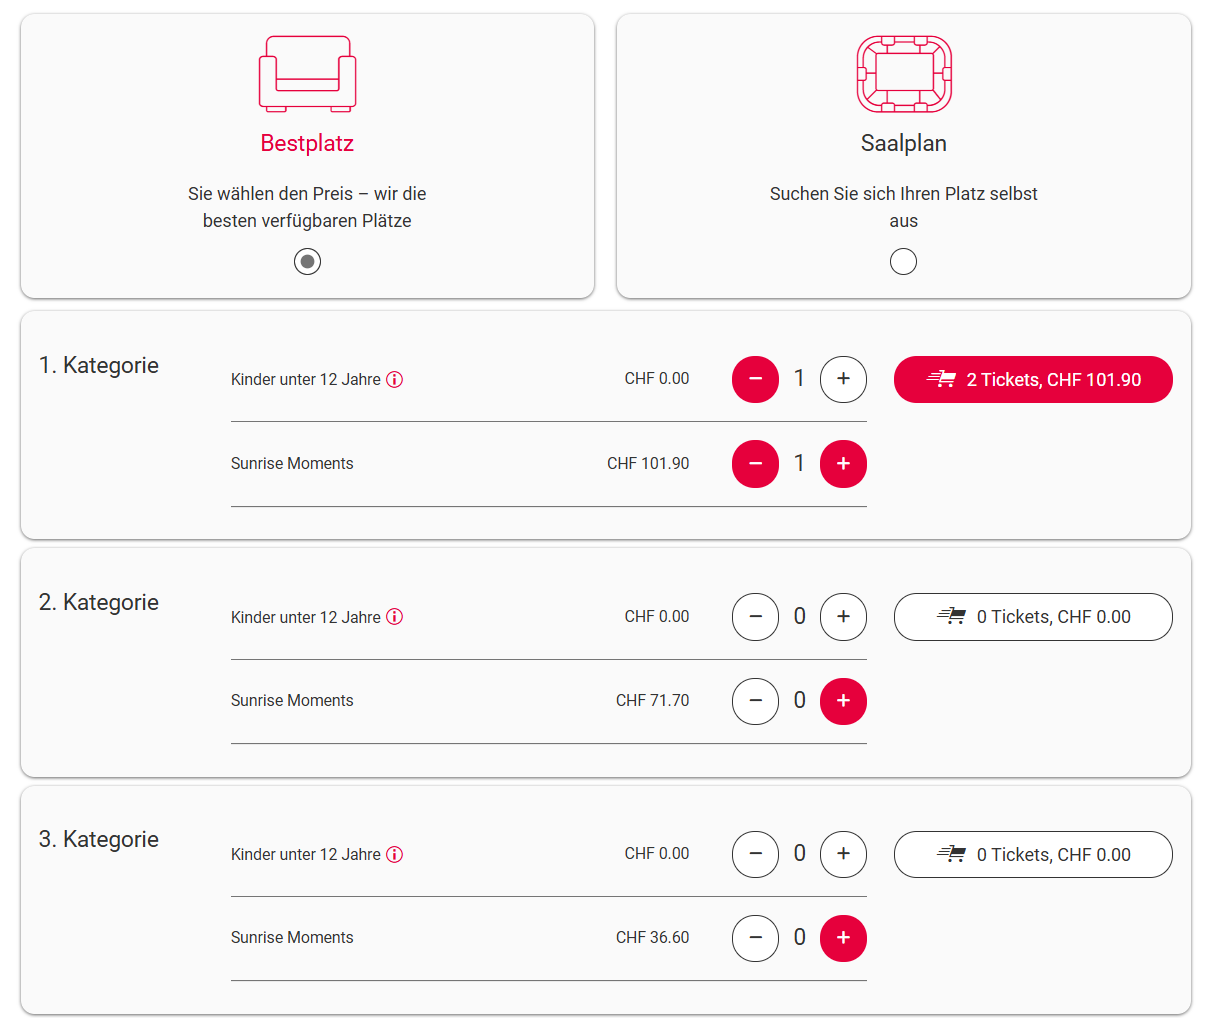Decrease Kinder tickets in 2. Kategorie

755,617
